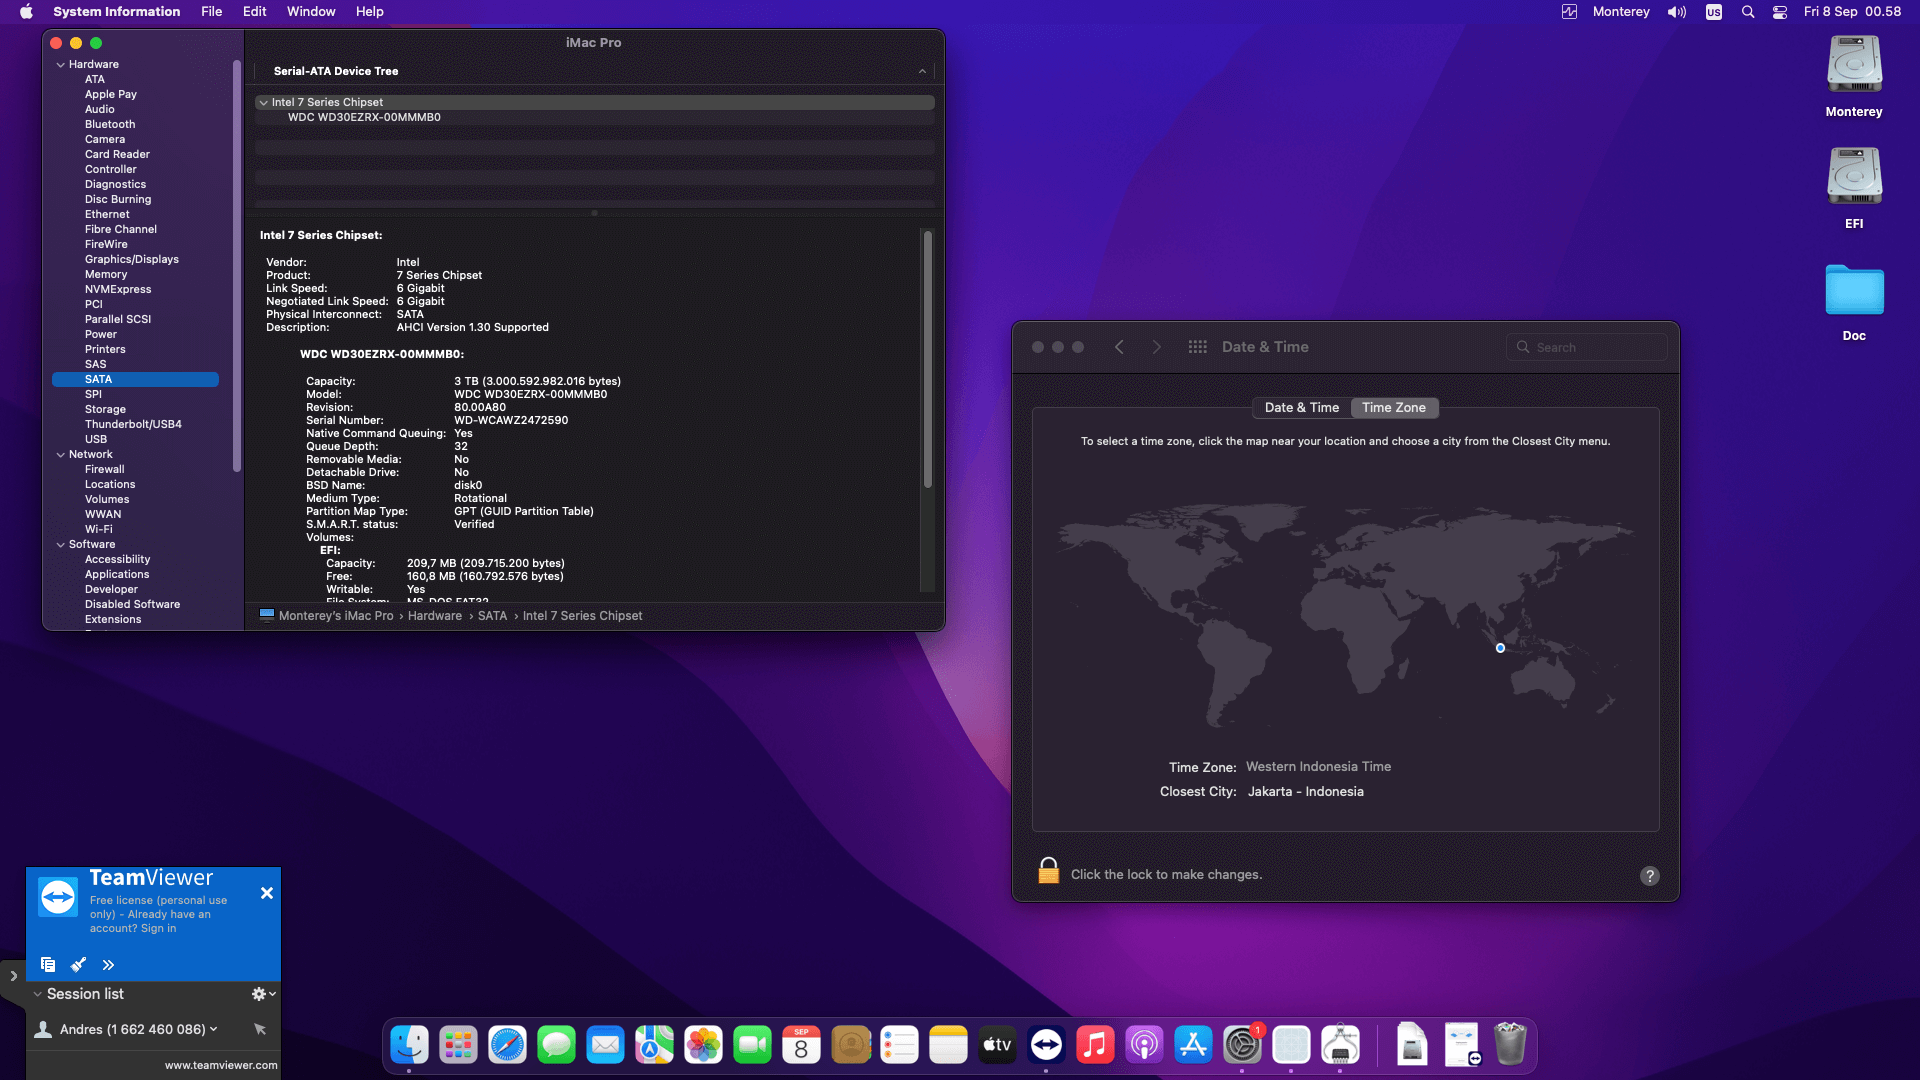Show all preferences grid icon
The width and height of the screenshot is (1920, 1080).
coord(1197,347)
